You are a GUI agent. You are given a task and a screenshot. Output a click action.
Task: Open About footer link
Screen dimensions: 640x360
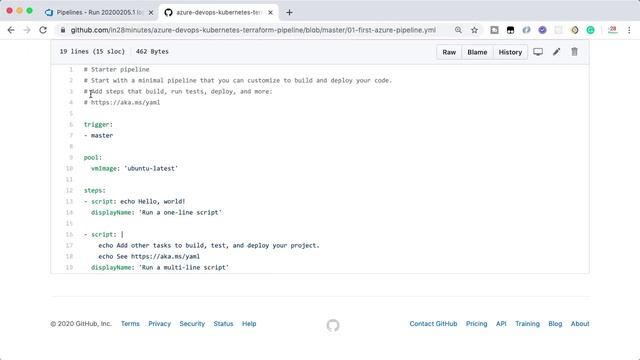(580, 323)
